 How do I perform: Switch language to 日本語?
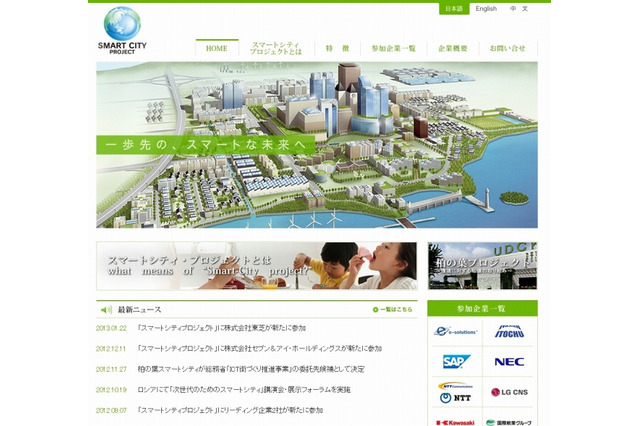454,9
